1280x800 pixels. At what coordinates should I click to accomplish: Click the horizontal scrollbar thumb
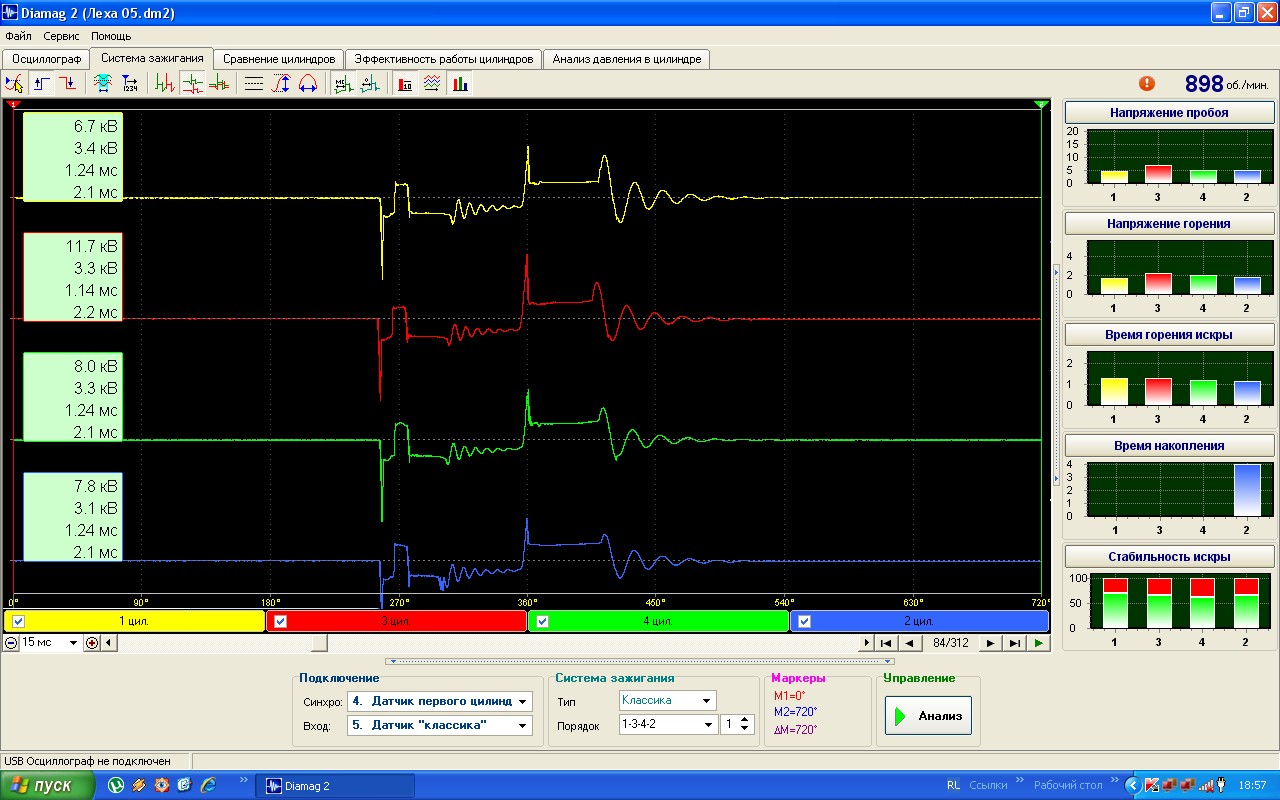pyautogui.click(x=320, y=642)
